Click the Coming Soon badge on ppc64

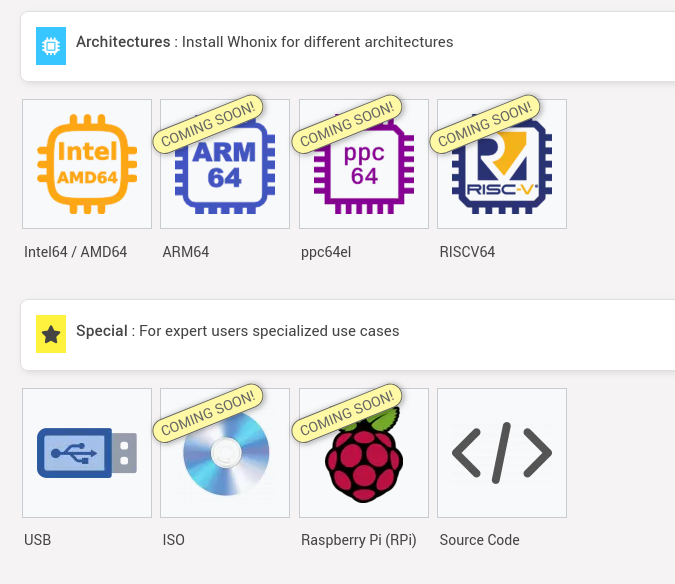tap(347, 124)
